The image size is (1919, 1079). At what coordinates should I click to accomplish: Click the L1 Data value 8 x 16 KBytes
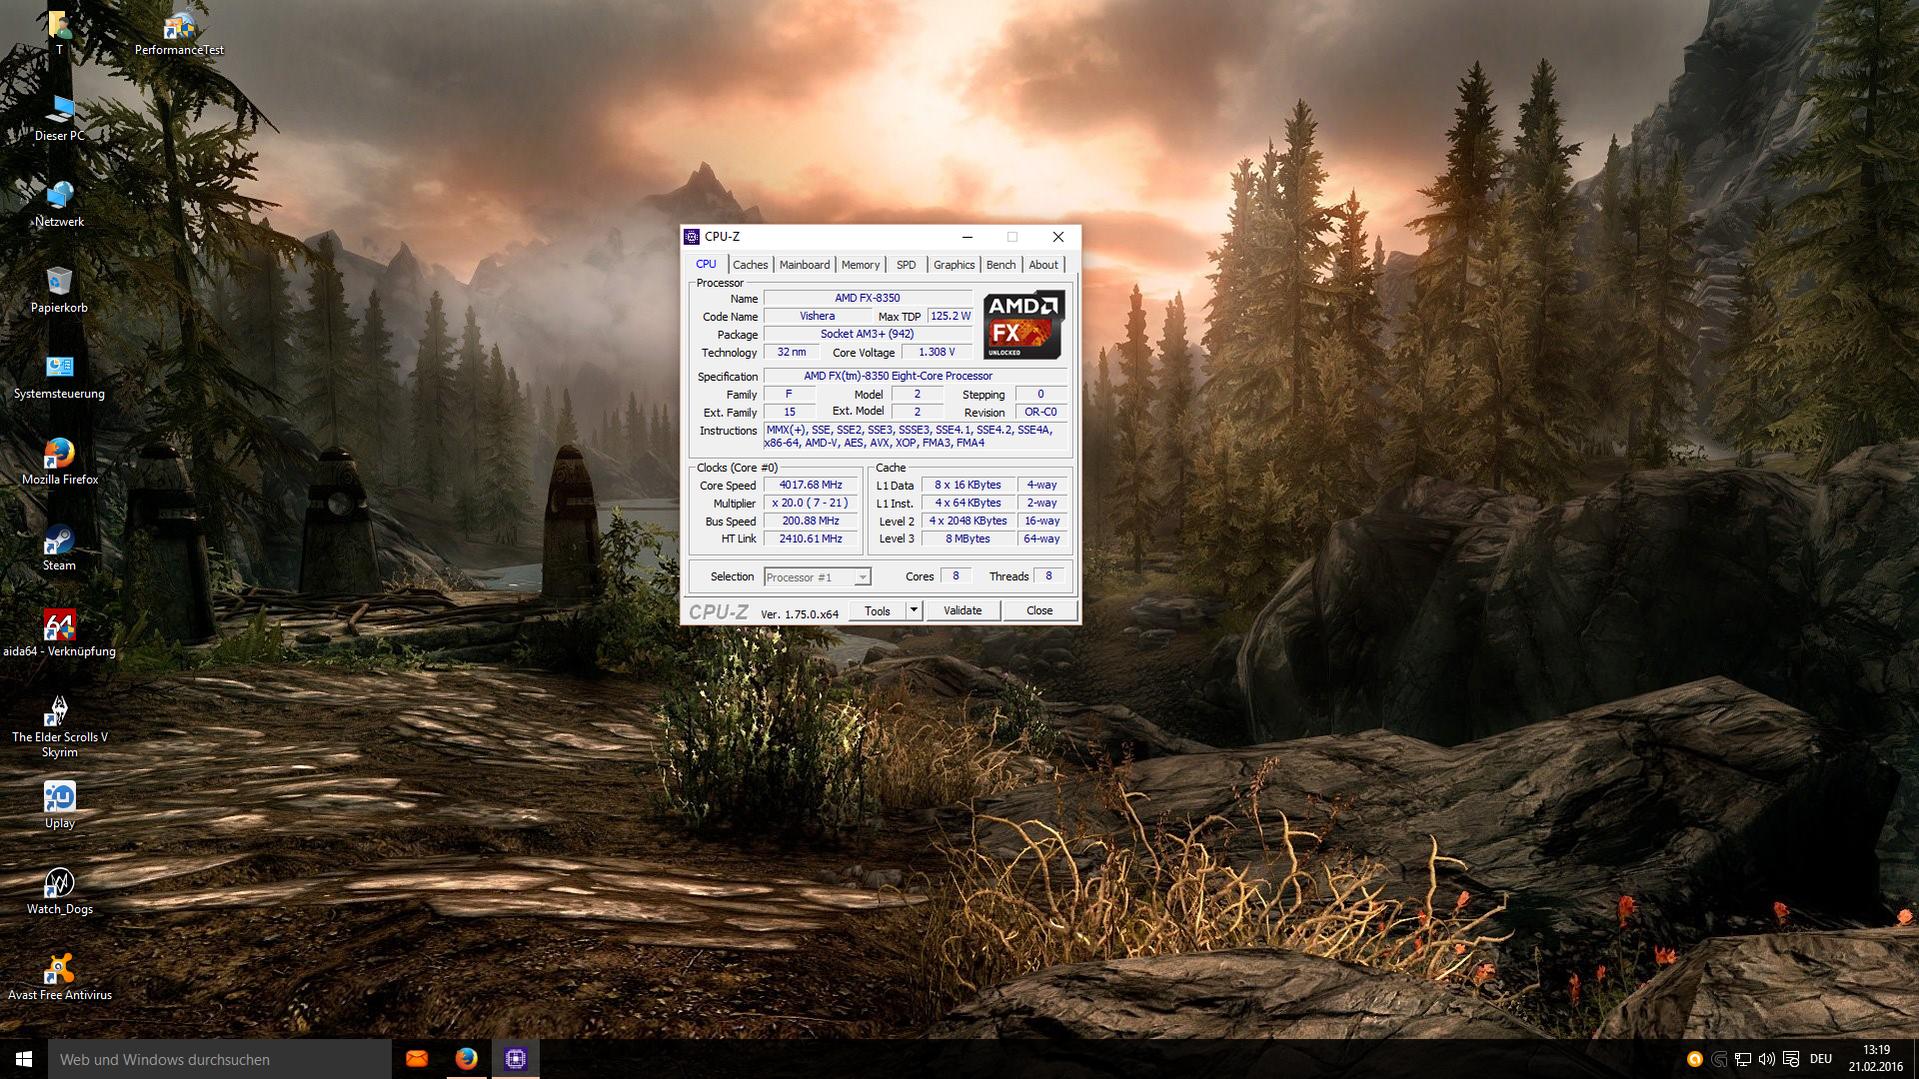pos(967,485)
